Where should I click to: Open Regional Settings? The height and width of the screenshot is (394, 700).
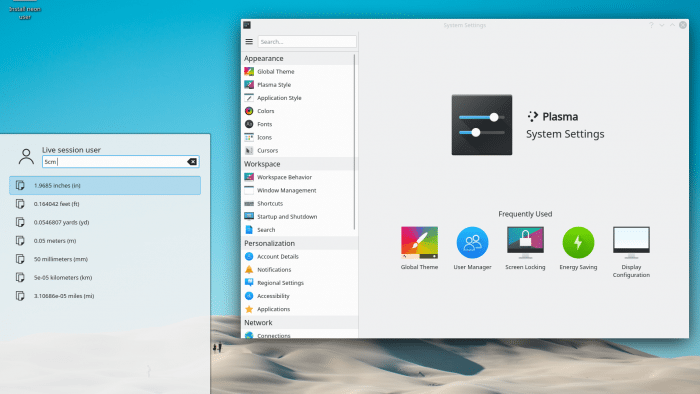(299, 283)
